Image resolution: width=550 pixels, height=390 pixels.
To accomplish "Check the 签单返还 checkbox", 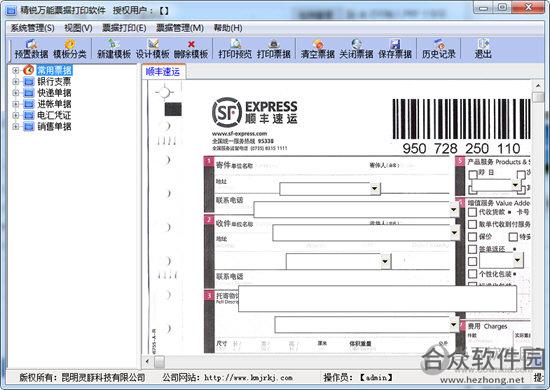I will [x=472, y=249].
